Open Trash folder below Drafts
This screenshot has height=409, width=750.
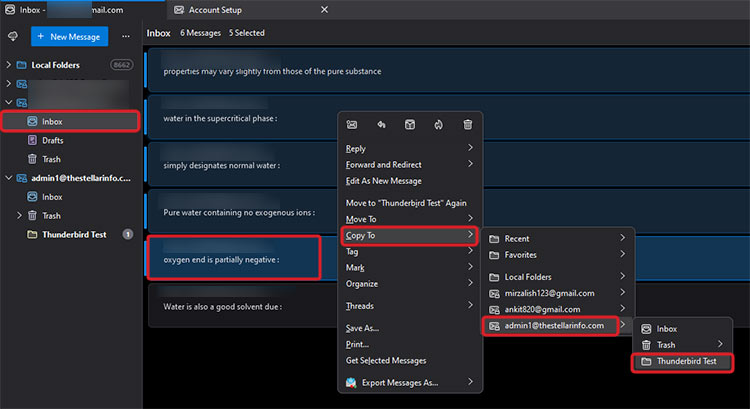click(x=51, y=159)
